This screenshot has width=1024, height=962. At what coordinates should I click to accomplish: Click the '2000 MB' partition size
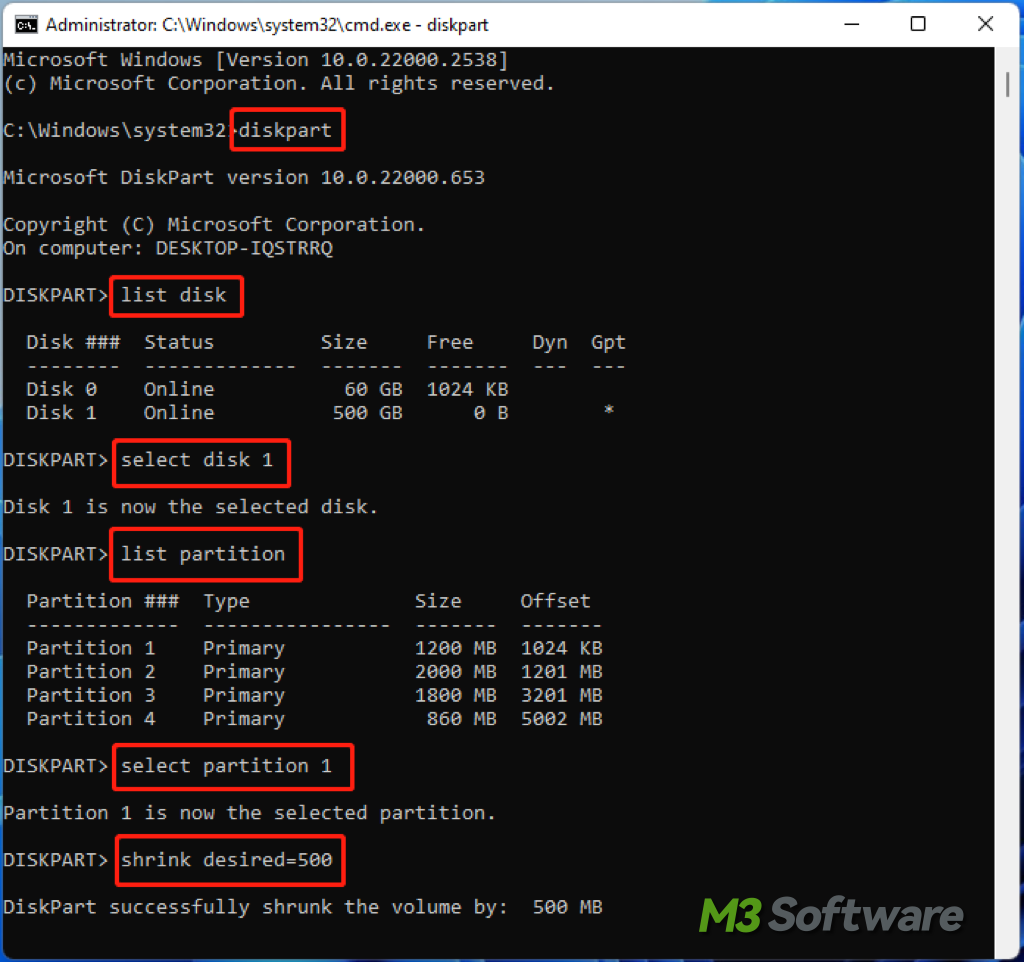(455, 671)
